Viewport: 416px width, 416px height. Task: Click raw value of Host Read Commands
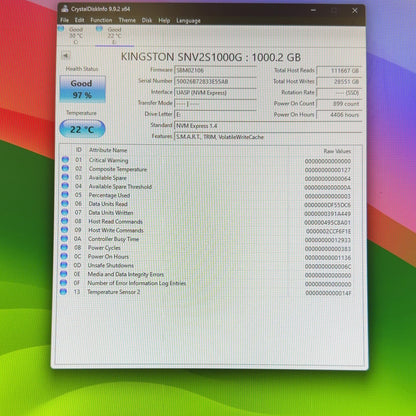pyautogui.click(x=327, y=222)
